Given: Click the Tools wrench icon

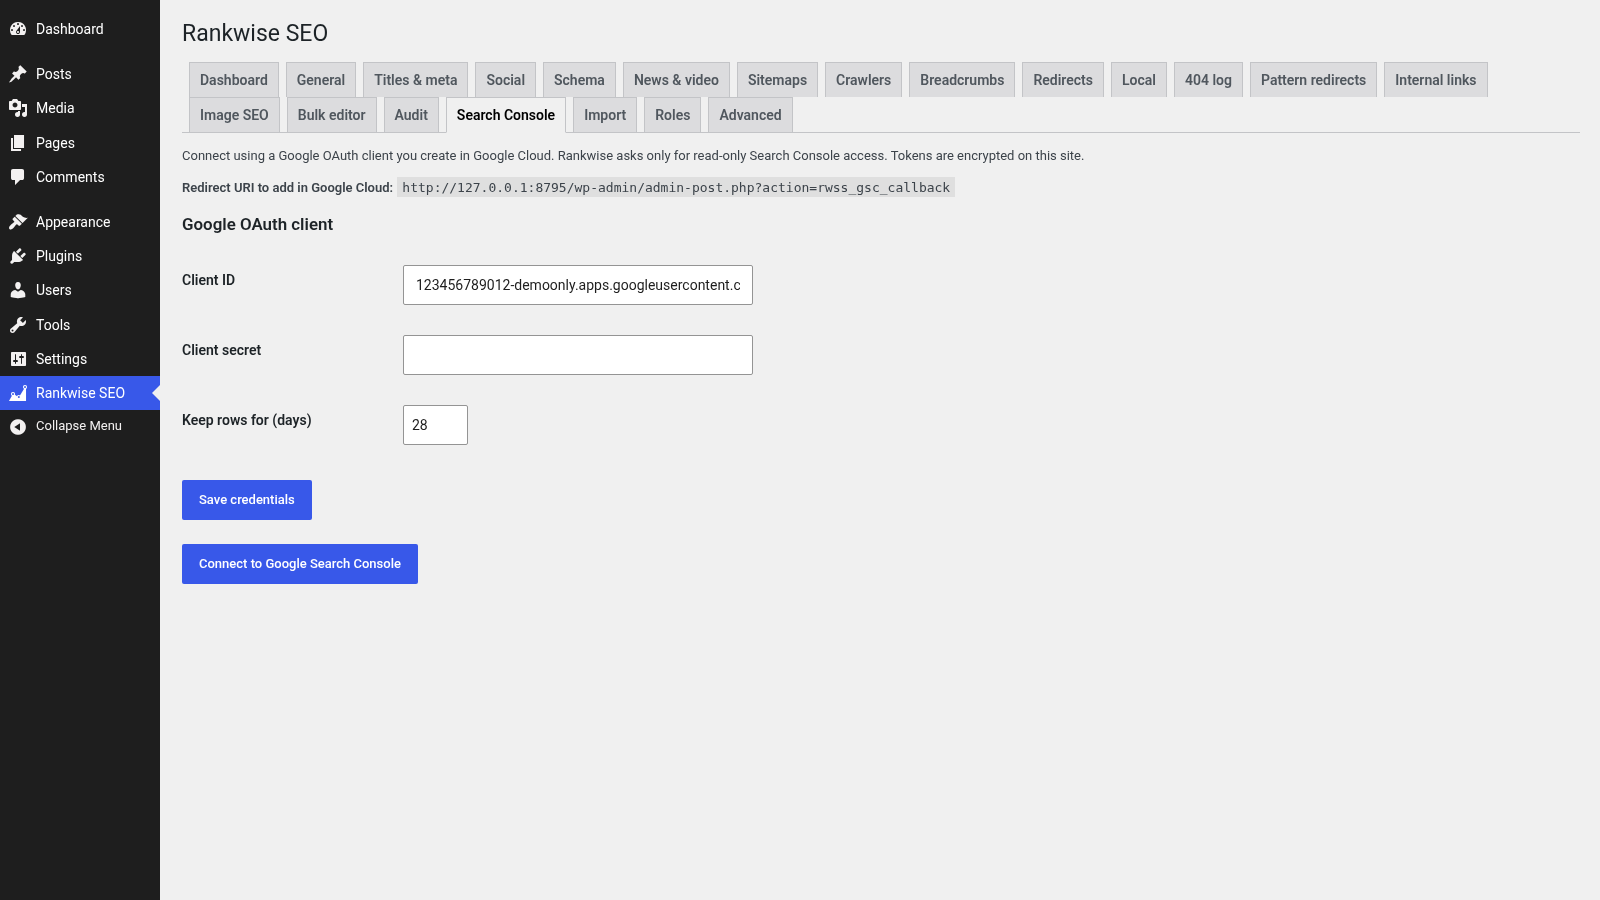Looking at the screenshot, I should pyautogui.click(x=18, y=325).
